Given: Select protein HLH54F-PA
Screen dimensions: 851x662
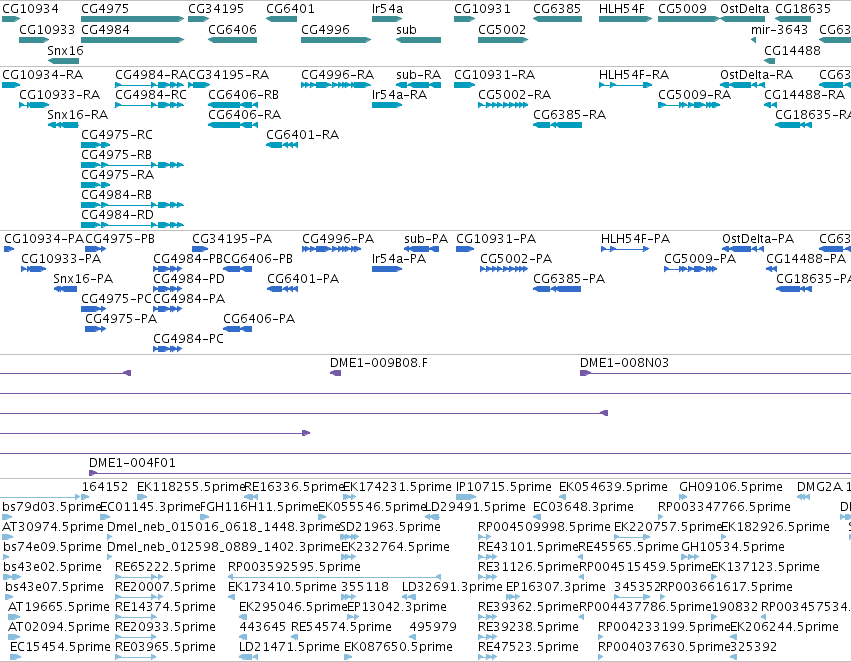Looking at the screenshot, I should [x=636, y=239].
